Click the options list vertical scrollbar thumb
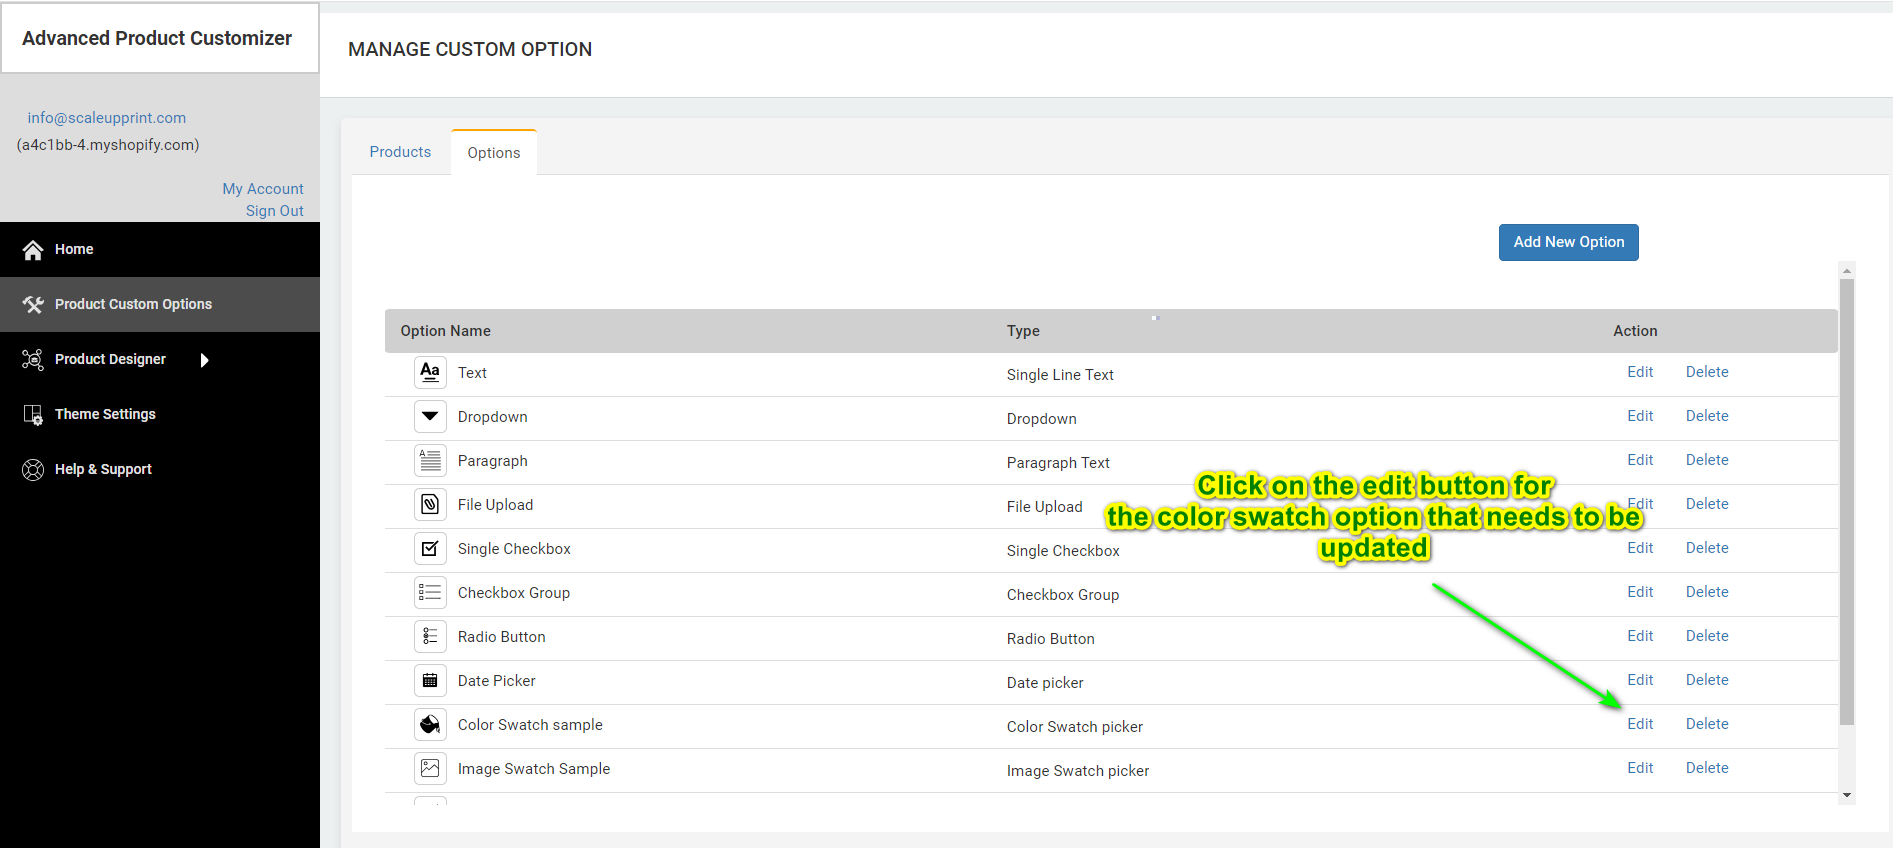This screenshot has height=848, width=1893. 1847,502
